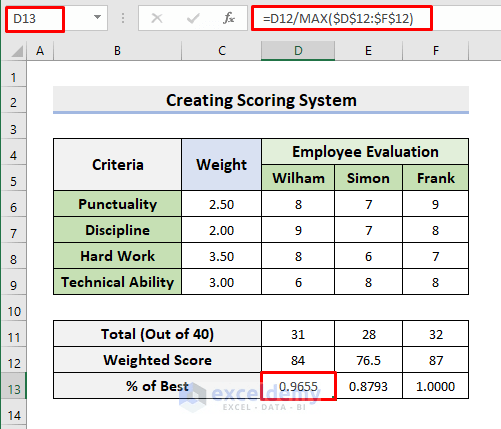Viewport: 501px width, 429px height.
Task: Select the 3.00 weight cell
Action: (x=222, y=282)
